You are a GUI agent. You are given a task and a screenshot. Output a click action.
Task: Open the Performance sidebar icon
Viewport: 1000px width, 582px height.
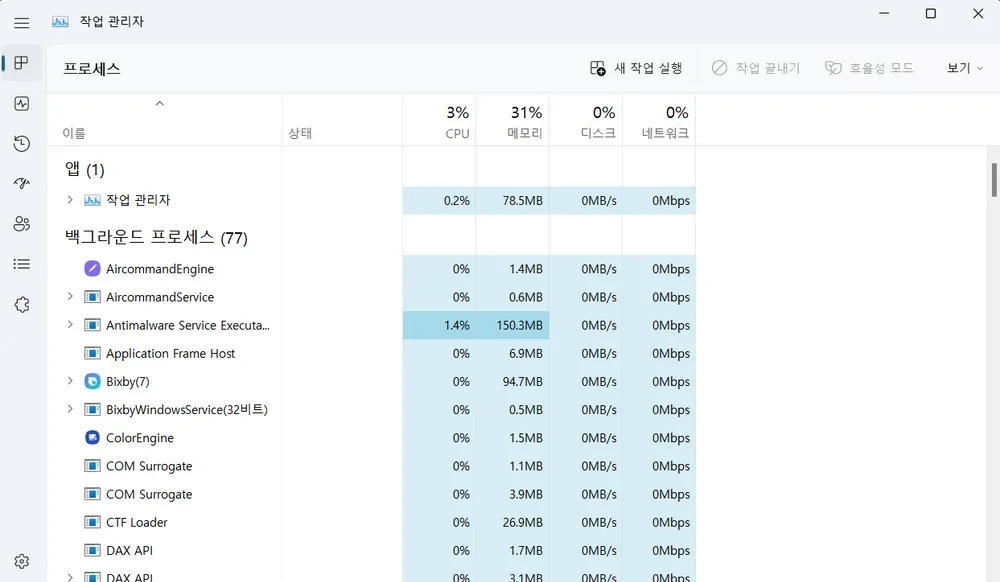click(x=22, y=103)
